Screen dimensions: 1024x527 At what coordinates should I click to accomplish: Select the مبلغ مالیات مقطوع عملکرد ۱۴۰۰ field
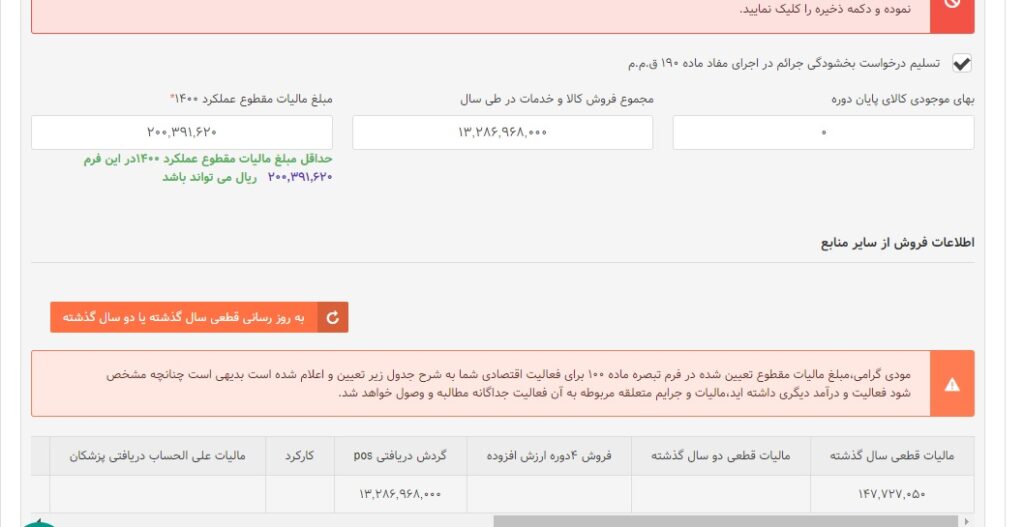(x=182, y=132)
